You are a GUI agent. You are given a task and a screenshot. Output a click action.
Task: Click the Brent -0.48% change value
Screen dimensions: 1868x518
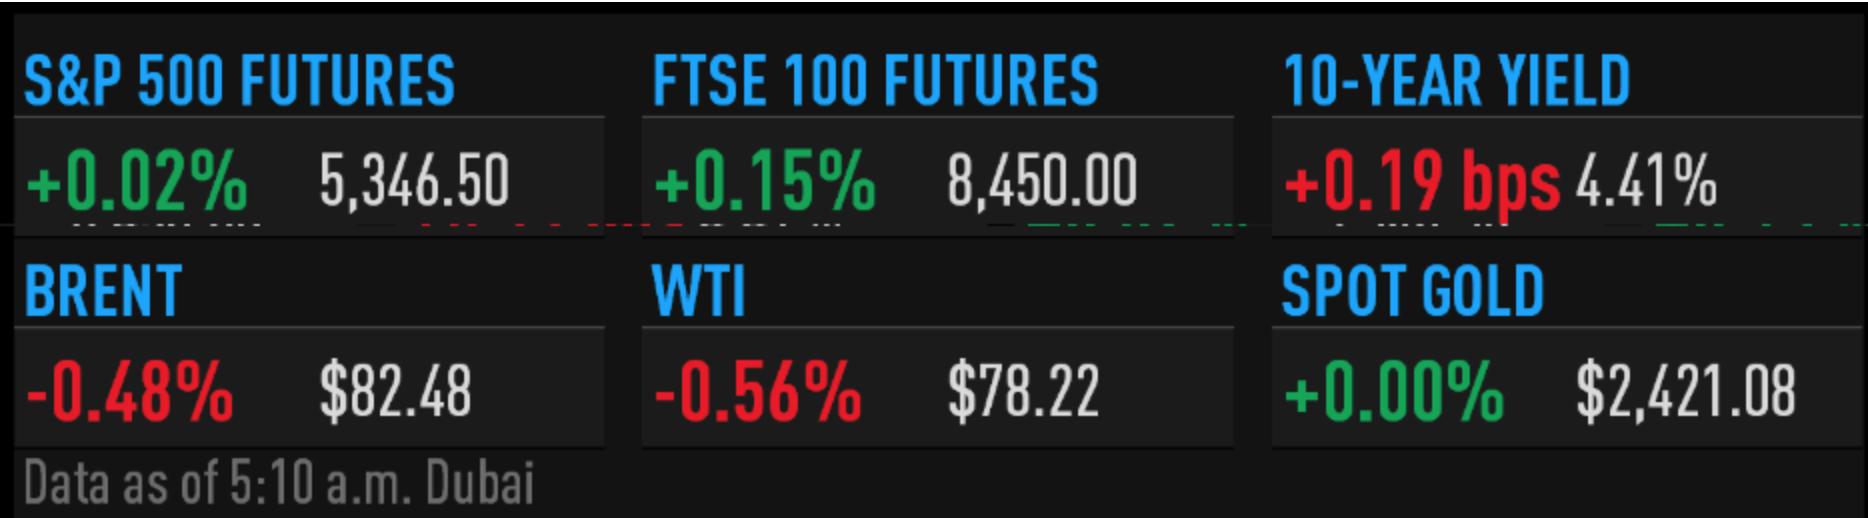[130, 391]
